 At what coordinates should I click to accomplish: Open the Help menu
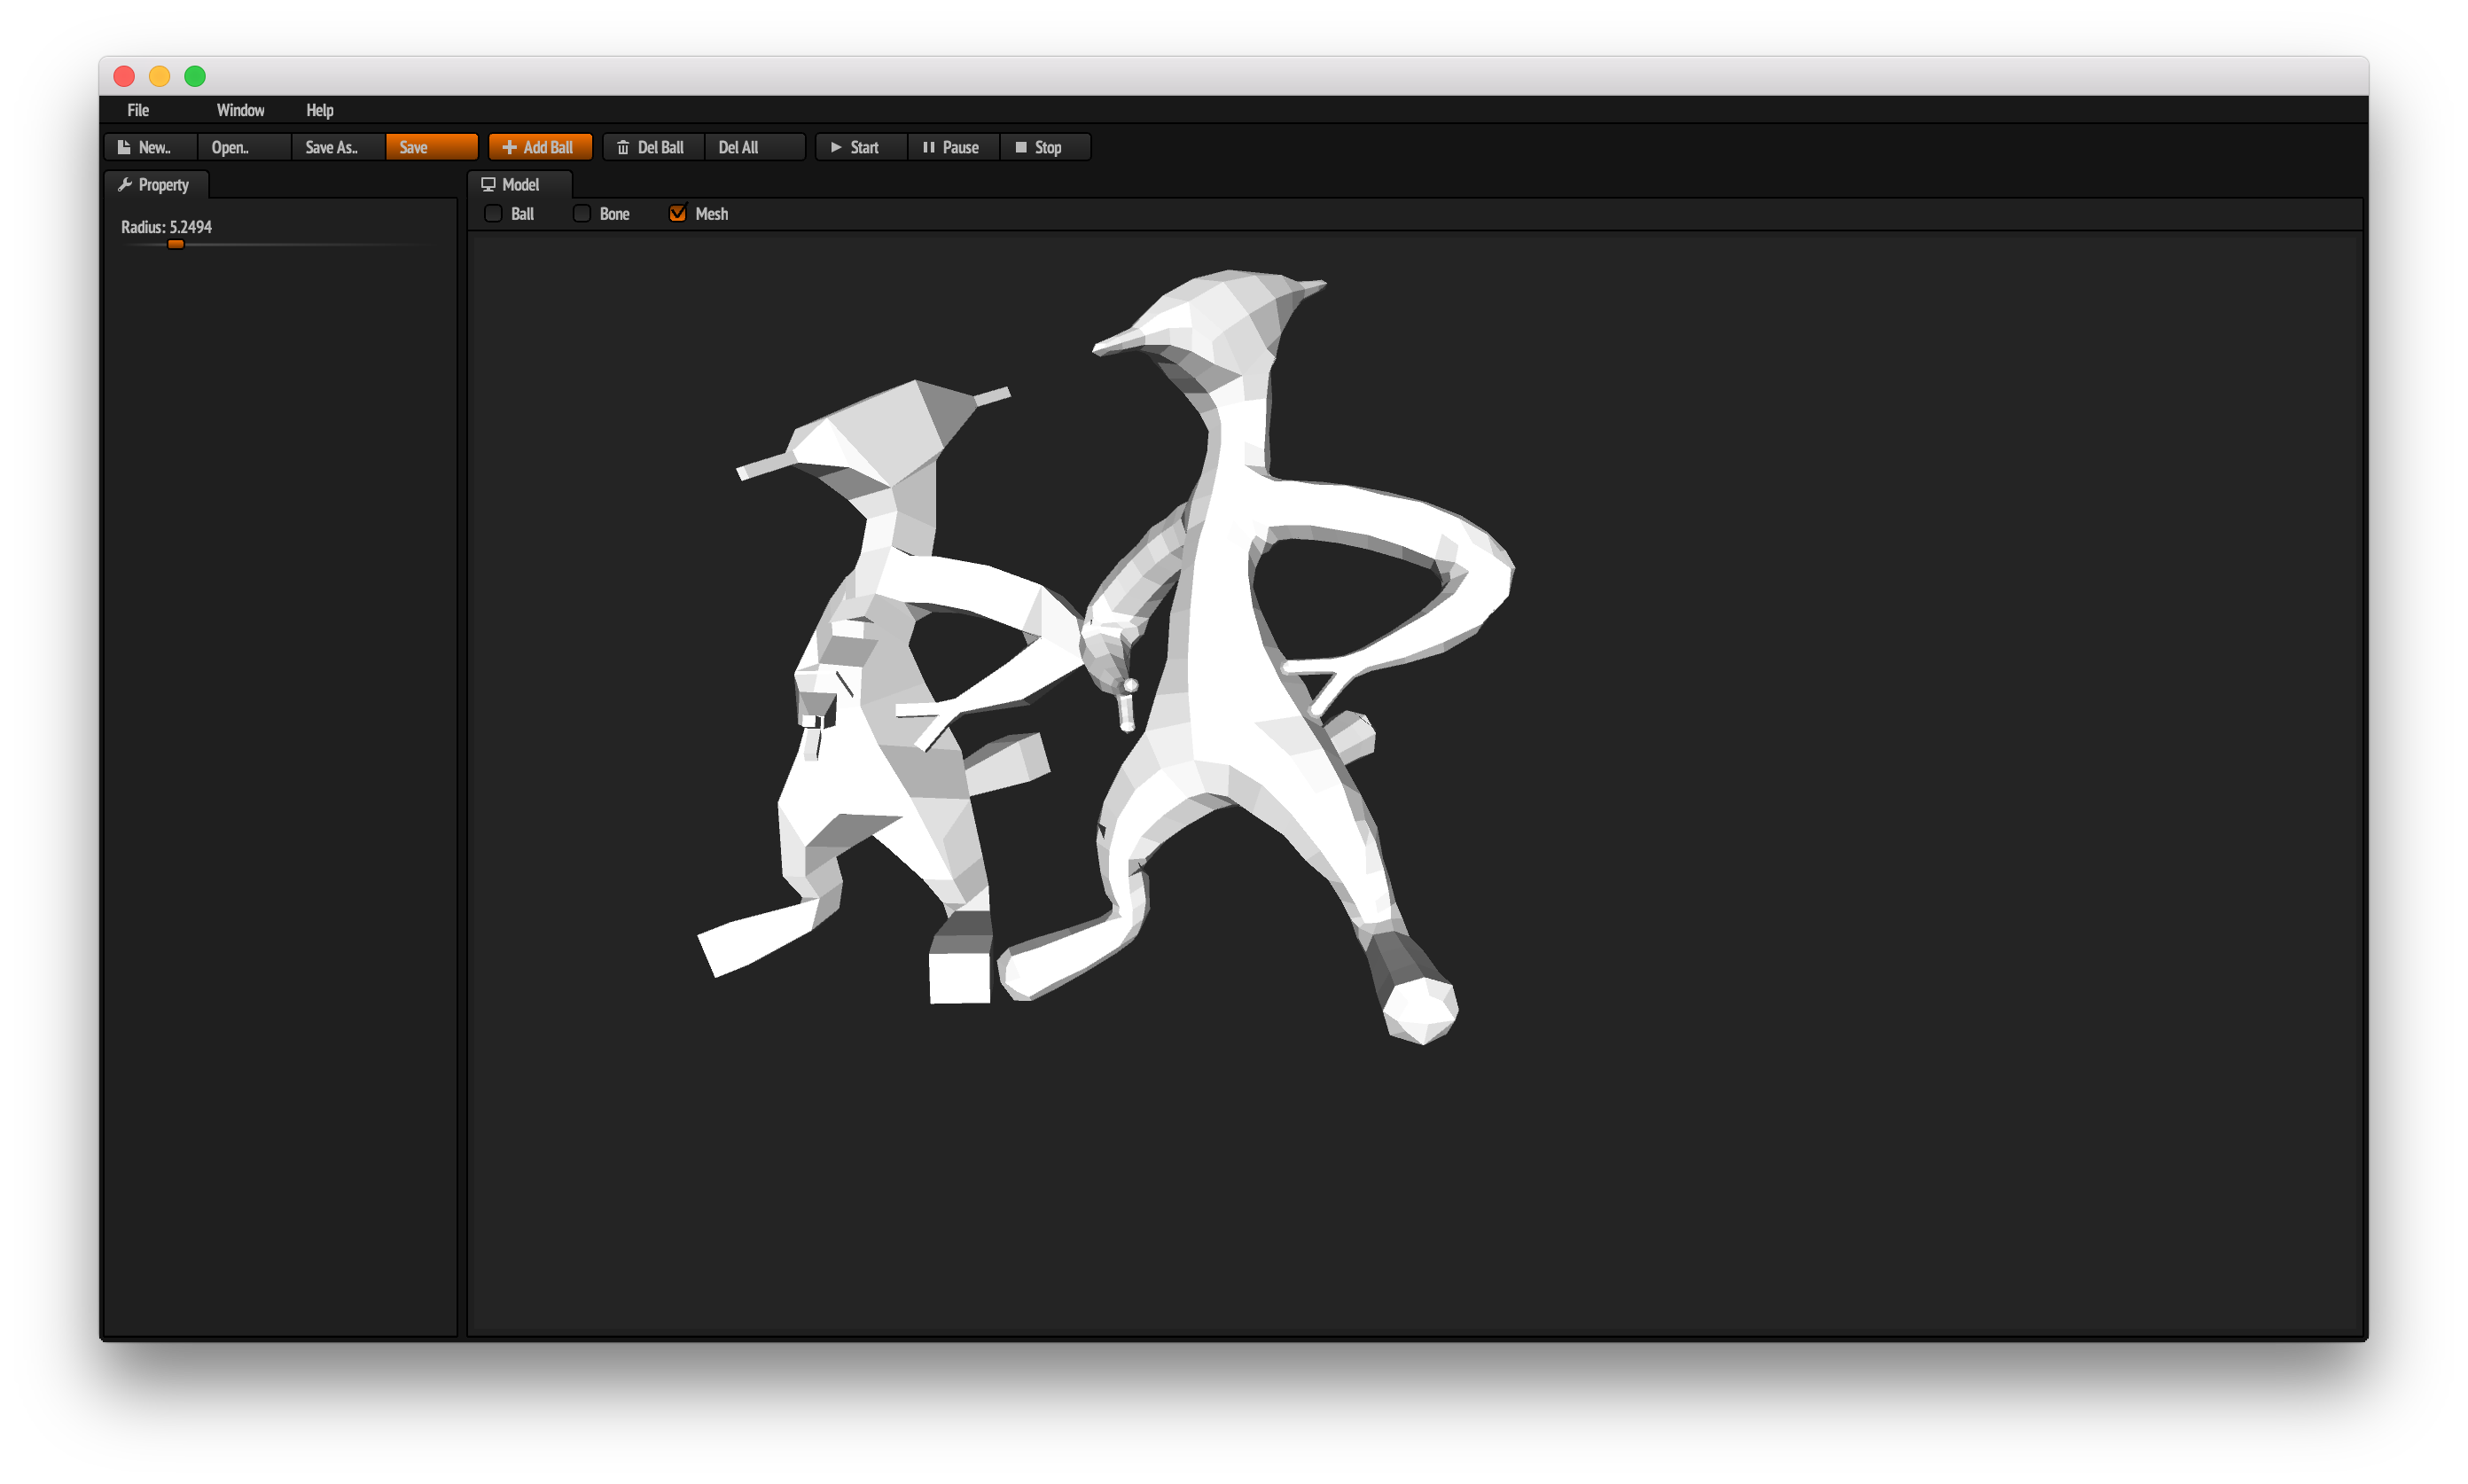point(319,110)
